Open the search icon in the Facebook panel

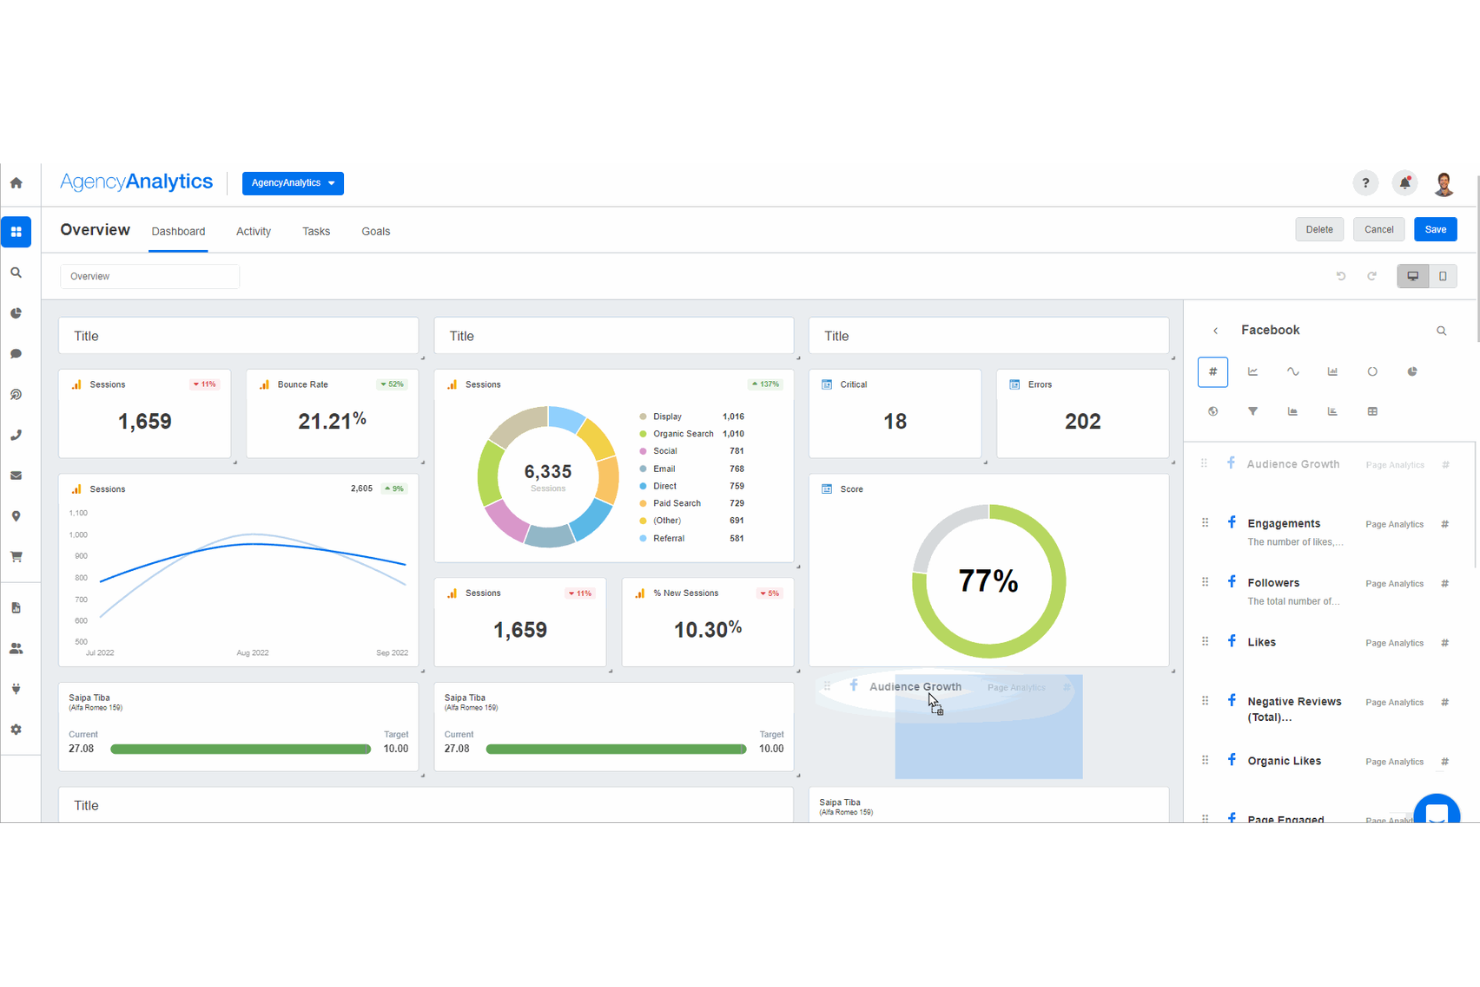[x=1441, y=330]
